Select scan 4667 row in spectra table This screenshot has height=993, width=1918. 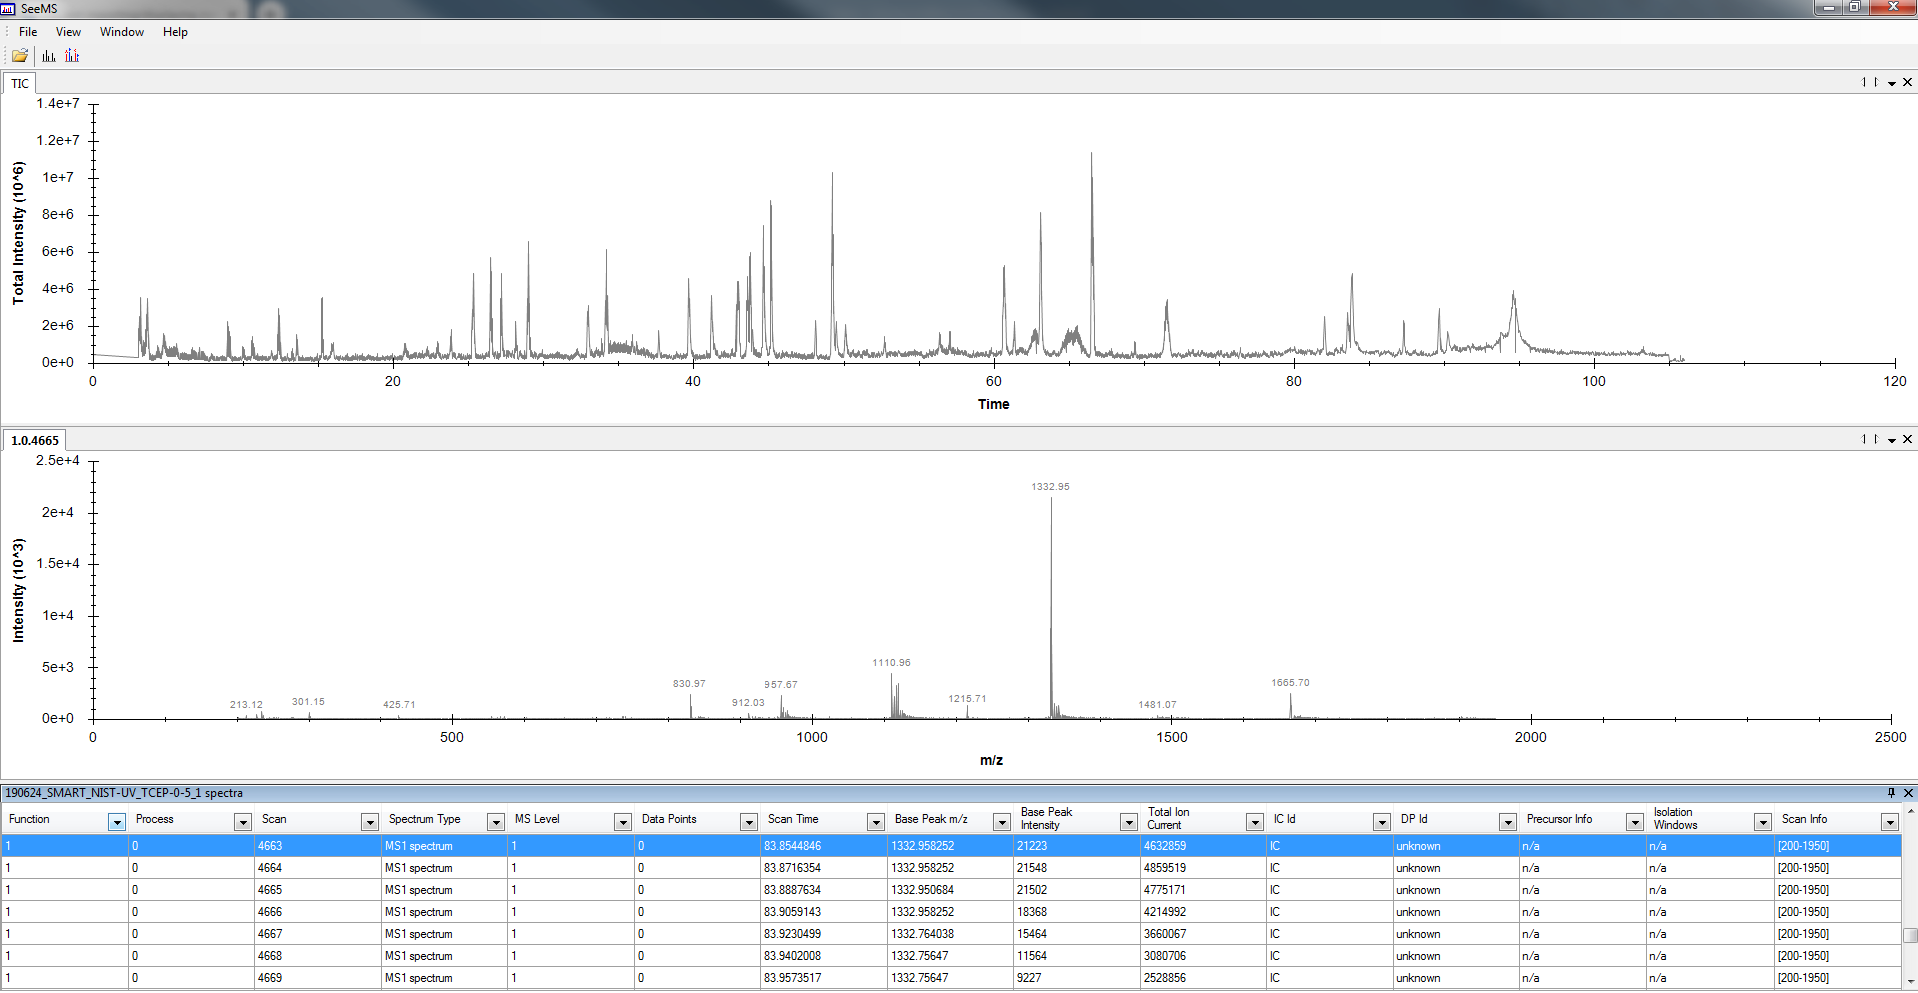(270, 934)
